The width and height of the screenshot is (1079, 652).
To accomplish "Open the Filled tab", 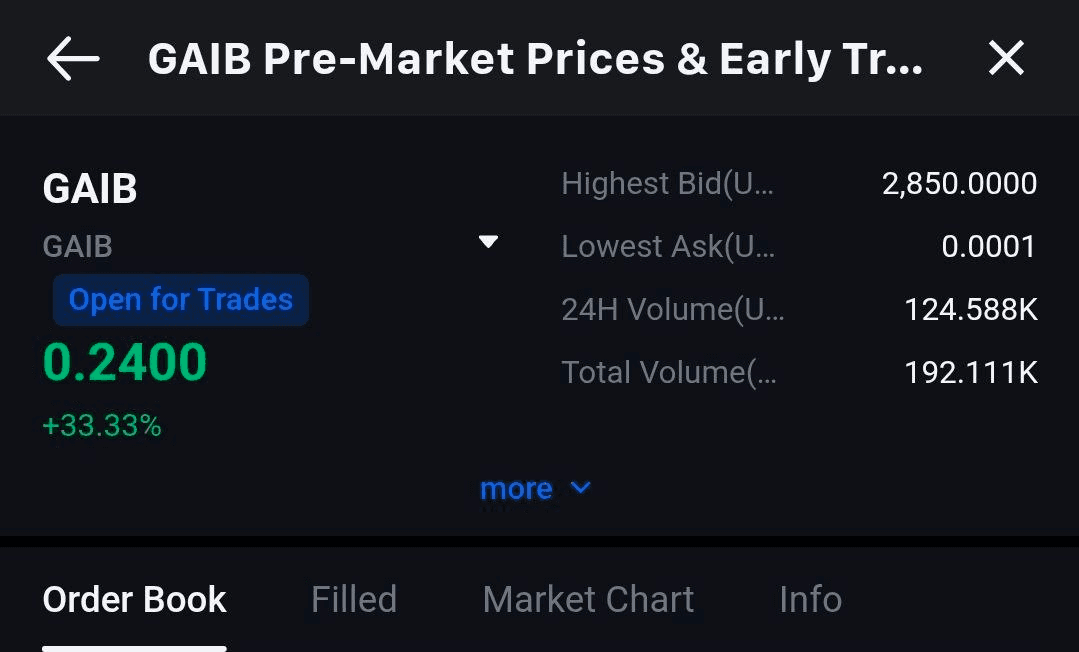I will click(x=354, y=600).
